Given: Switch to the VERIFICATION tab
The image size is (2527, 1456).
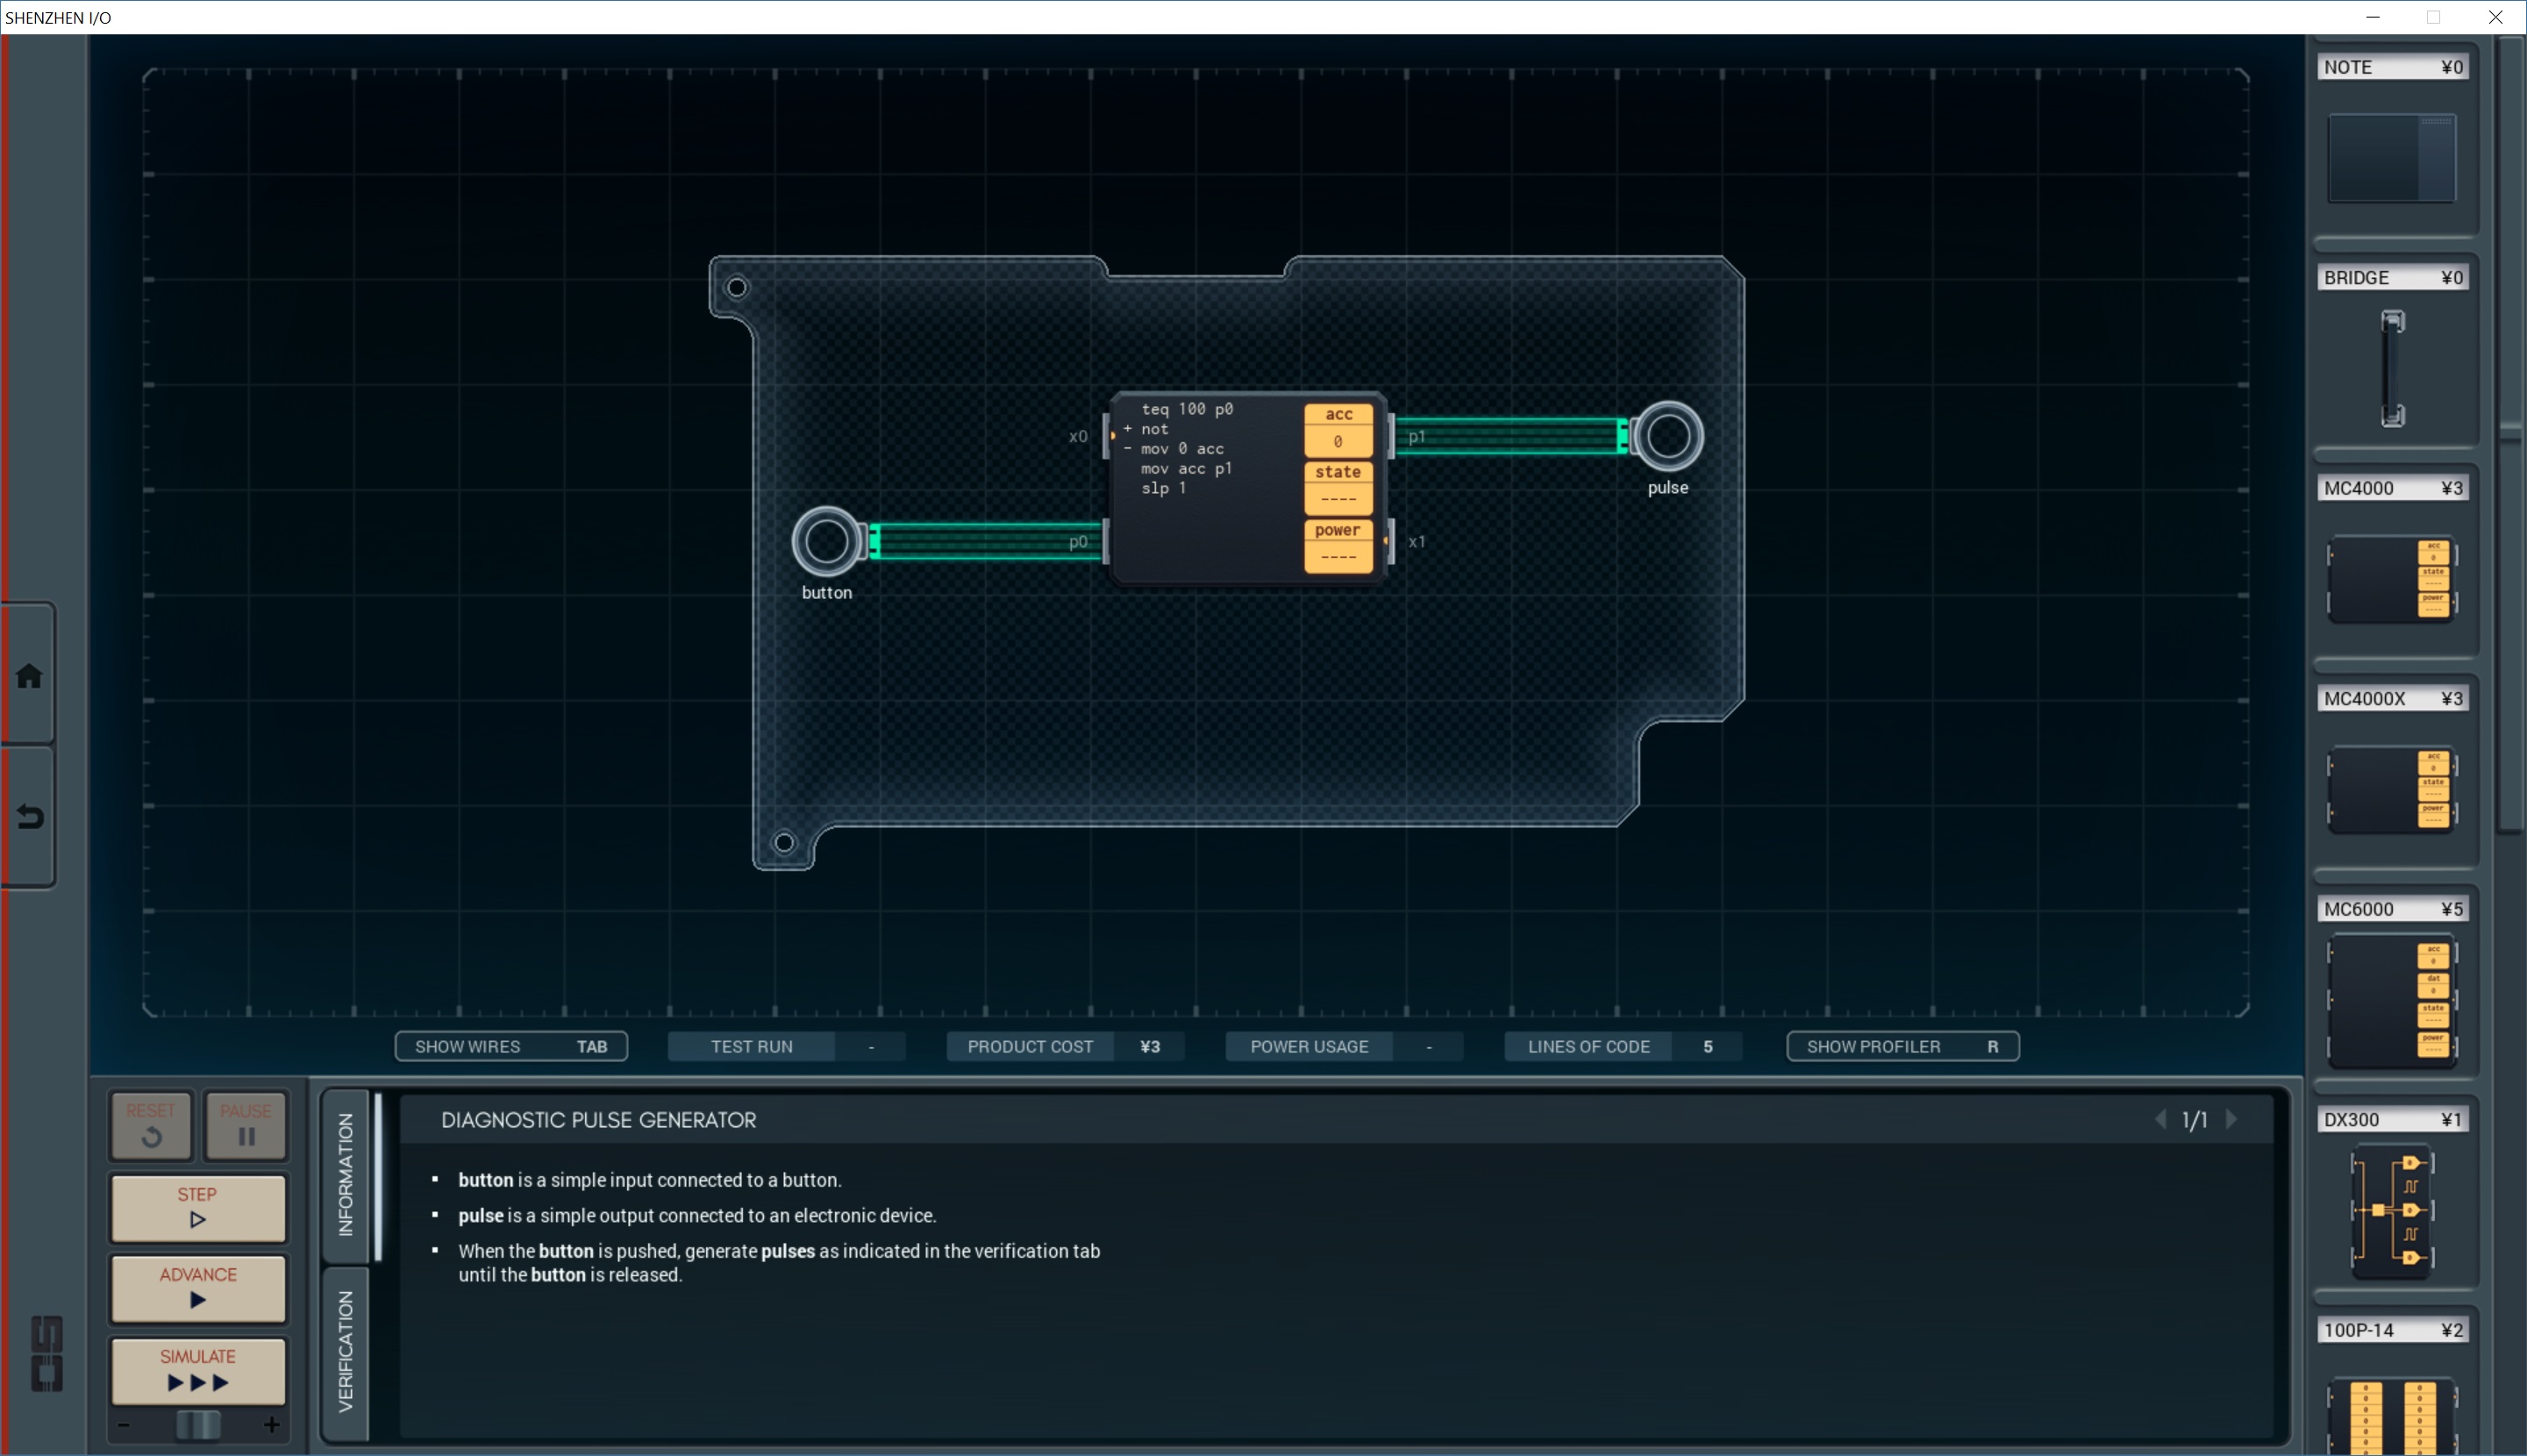Looking at the screenshot, I should coord(346,1351).
